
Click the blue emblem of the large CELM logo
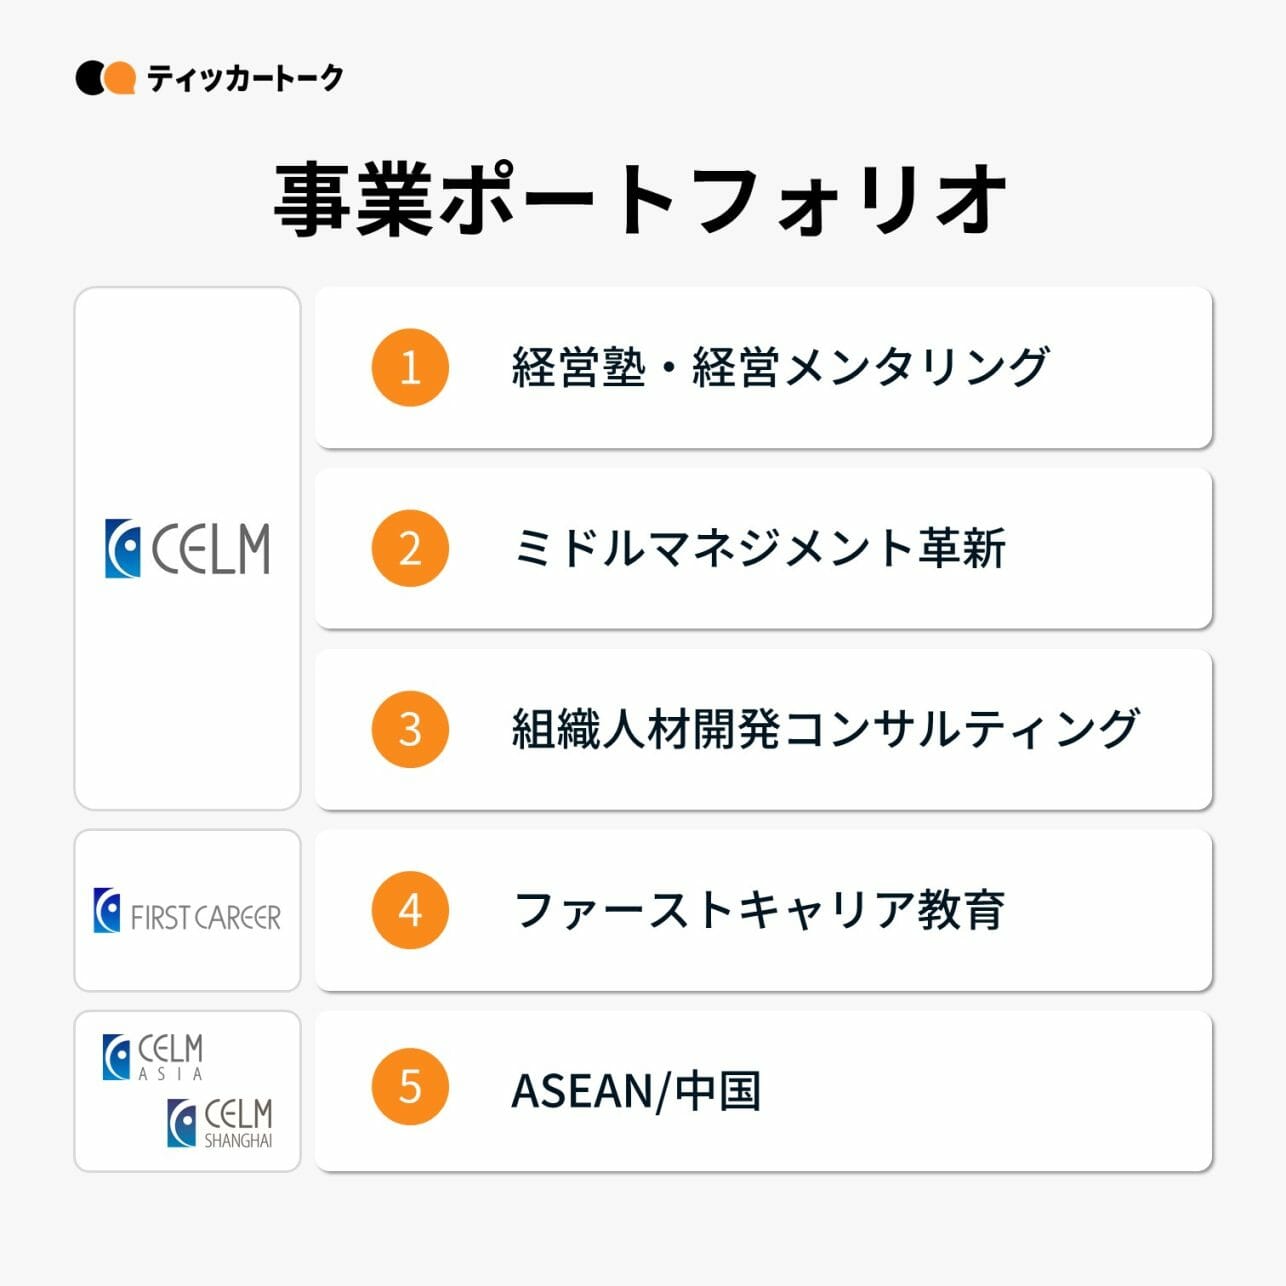[123, 548]
